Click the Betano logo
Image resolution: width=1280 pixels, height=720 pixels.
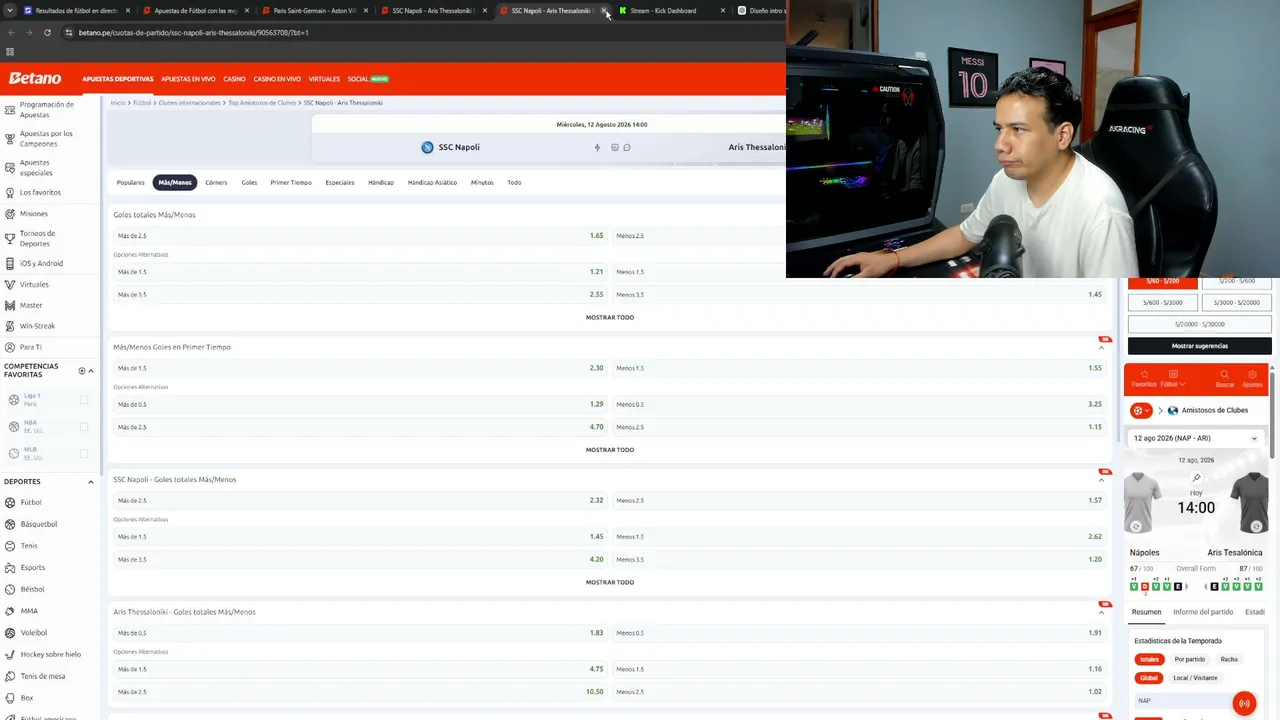[35, 78]
